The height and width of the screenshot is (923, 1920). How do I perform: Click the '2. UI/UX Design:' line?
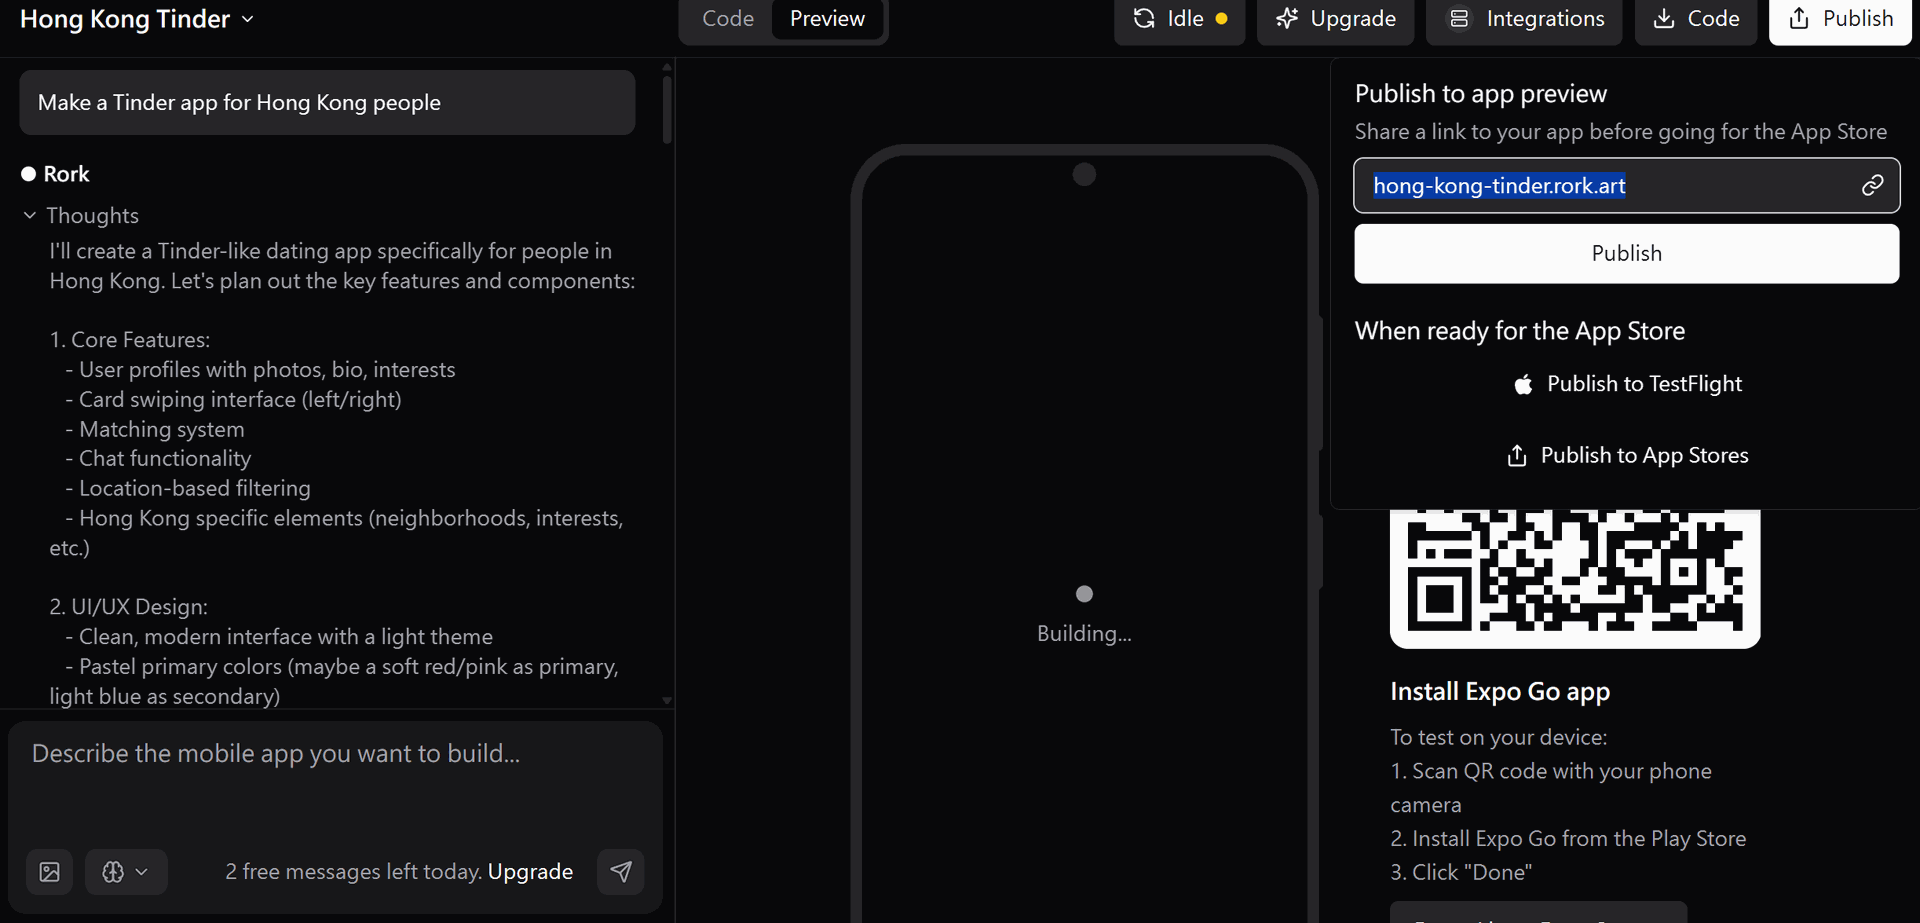pyautogui.click(x=129, y=607)
